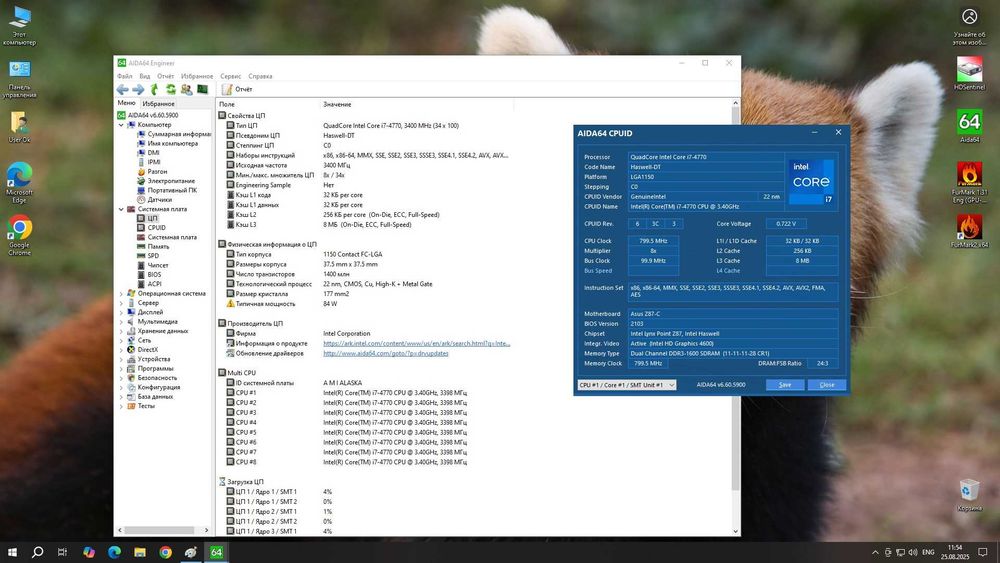Click the Значение column header
Viewport: 1000px width, 563px height.
point(416,104)
